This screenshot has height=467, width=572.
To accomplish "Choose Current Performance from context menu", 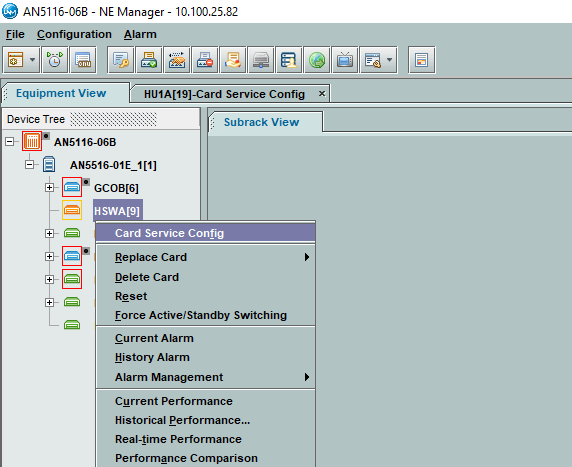I will pyautogui.click(x=206, y=401).
